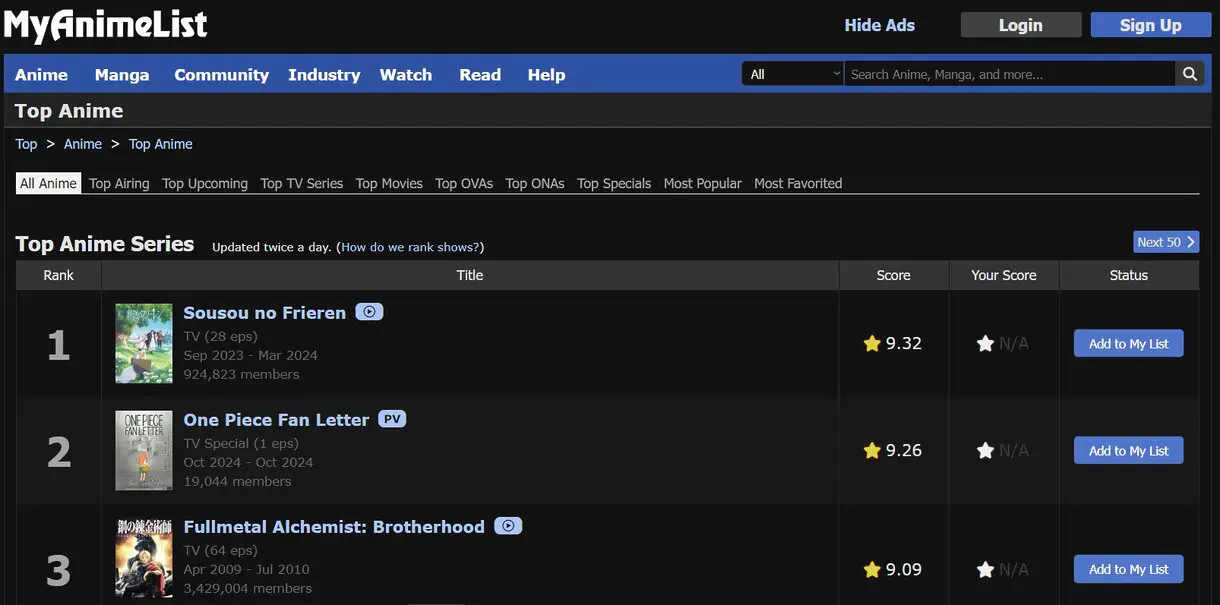Play the Fullmetal Alchemist: Brotherhood video icon
Viewport: 1220px width, 605px height.
(508, 526)
